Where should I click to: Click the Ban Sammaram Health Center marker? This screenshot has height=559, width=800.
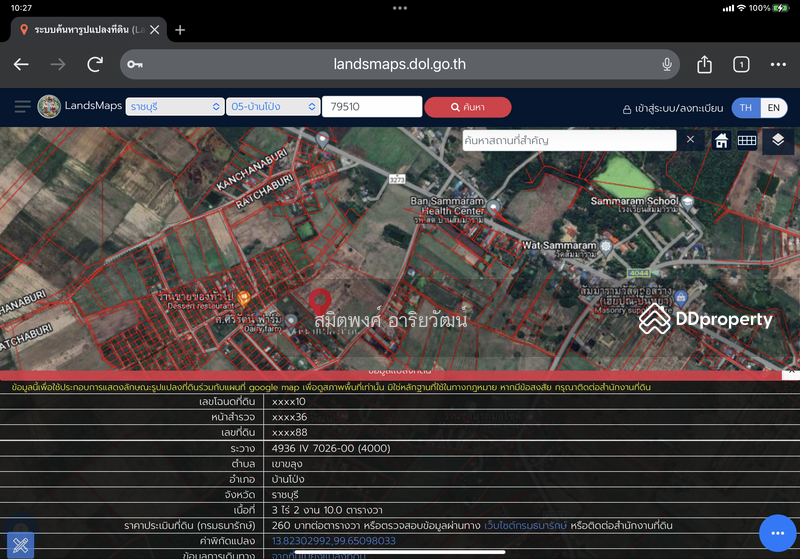coord(493,207)
